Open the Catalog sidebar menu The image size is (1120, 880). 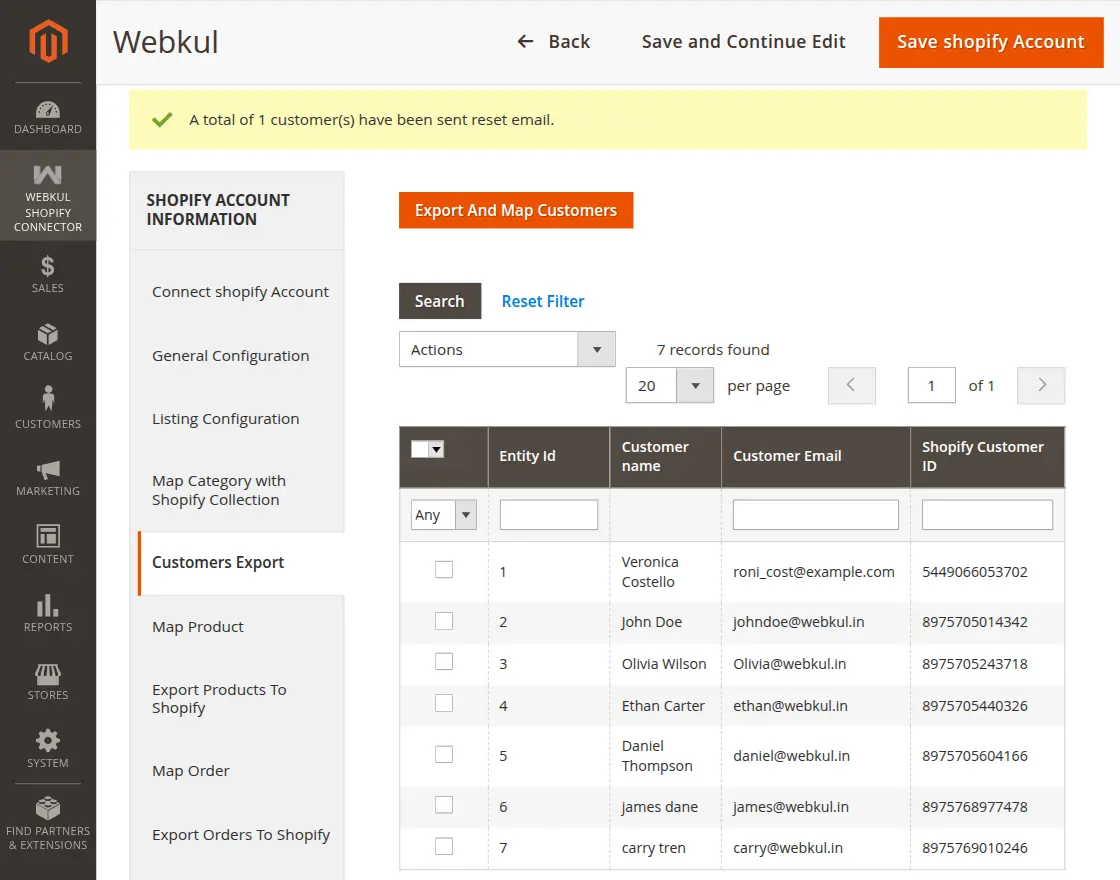tap(48, 343)
